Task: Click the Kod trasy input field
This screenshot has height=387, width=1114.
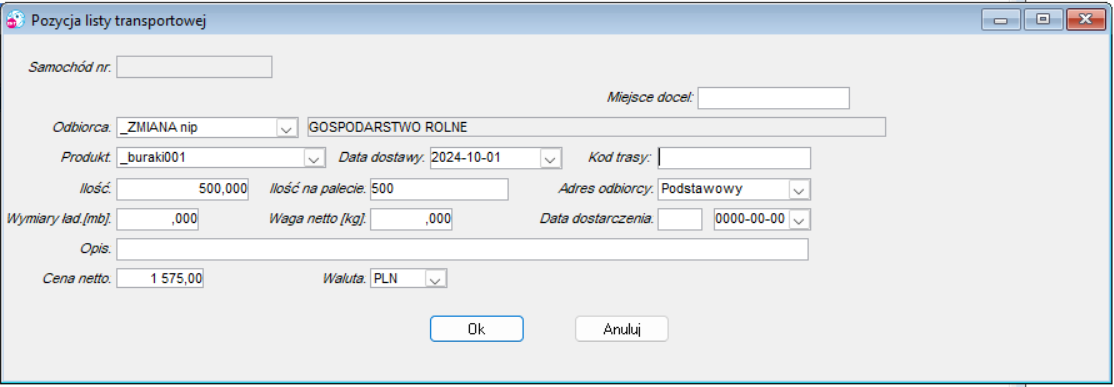Action: pos(734,158)
